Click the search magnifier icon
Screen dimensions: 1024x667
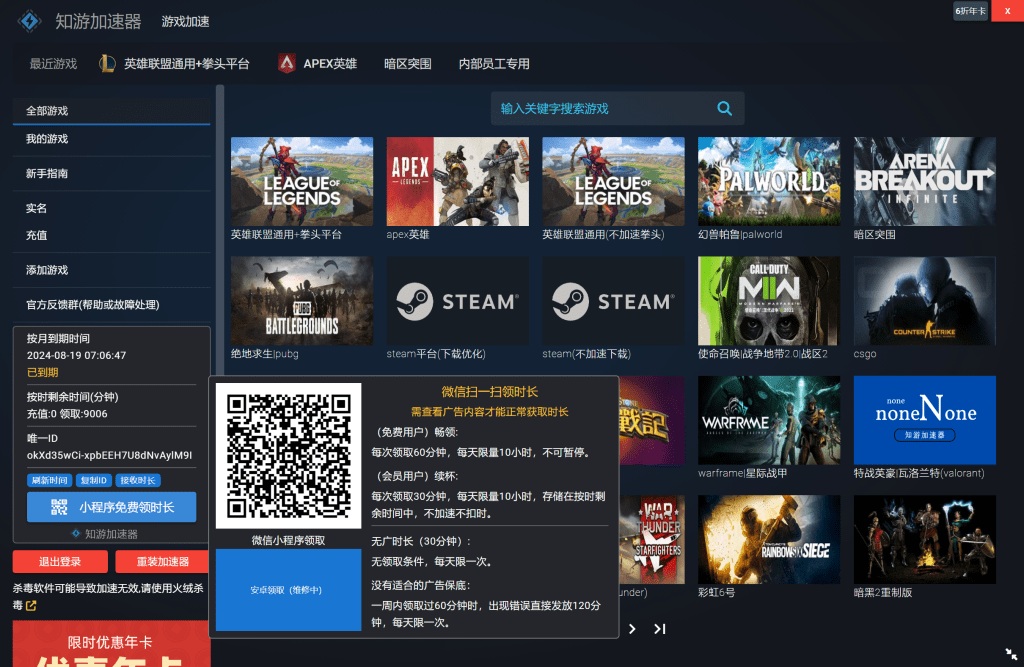tap(724, 108)
